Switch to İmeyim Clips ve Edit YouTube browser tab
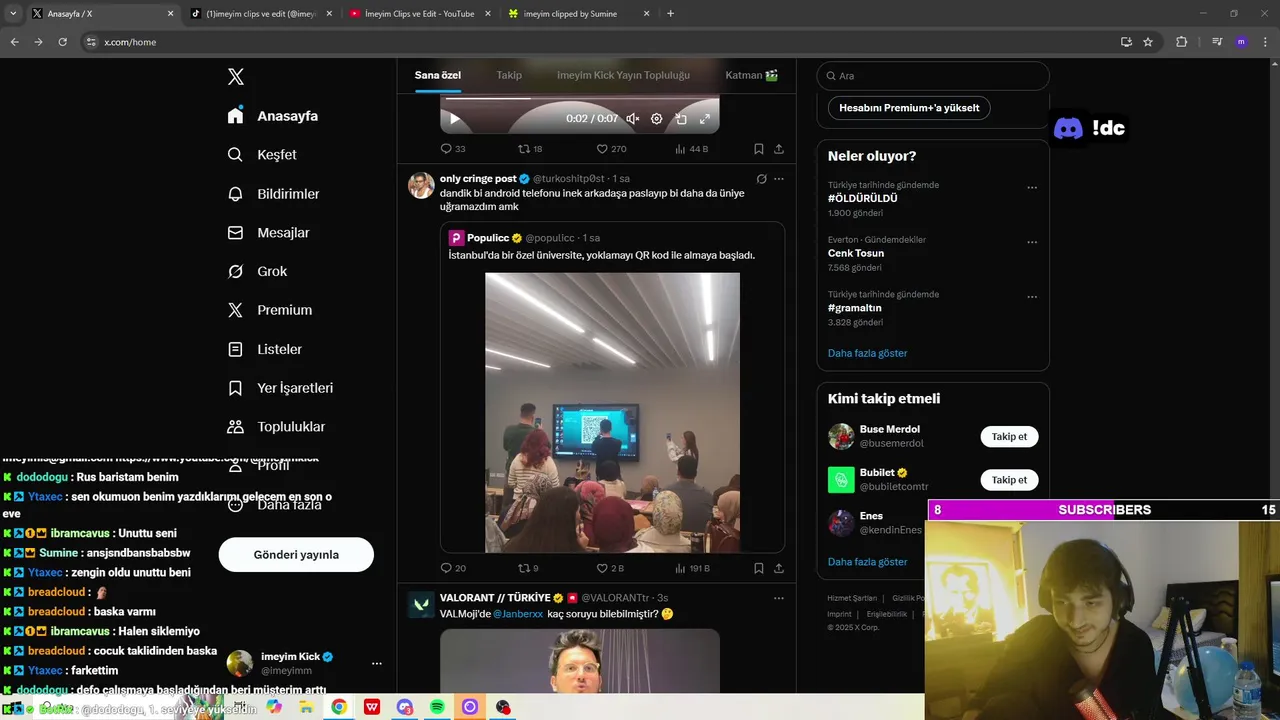 tap(418, 14)
